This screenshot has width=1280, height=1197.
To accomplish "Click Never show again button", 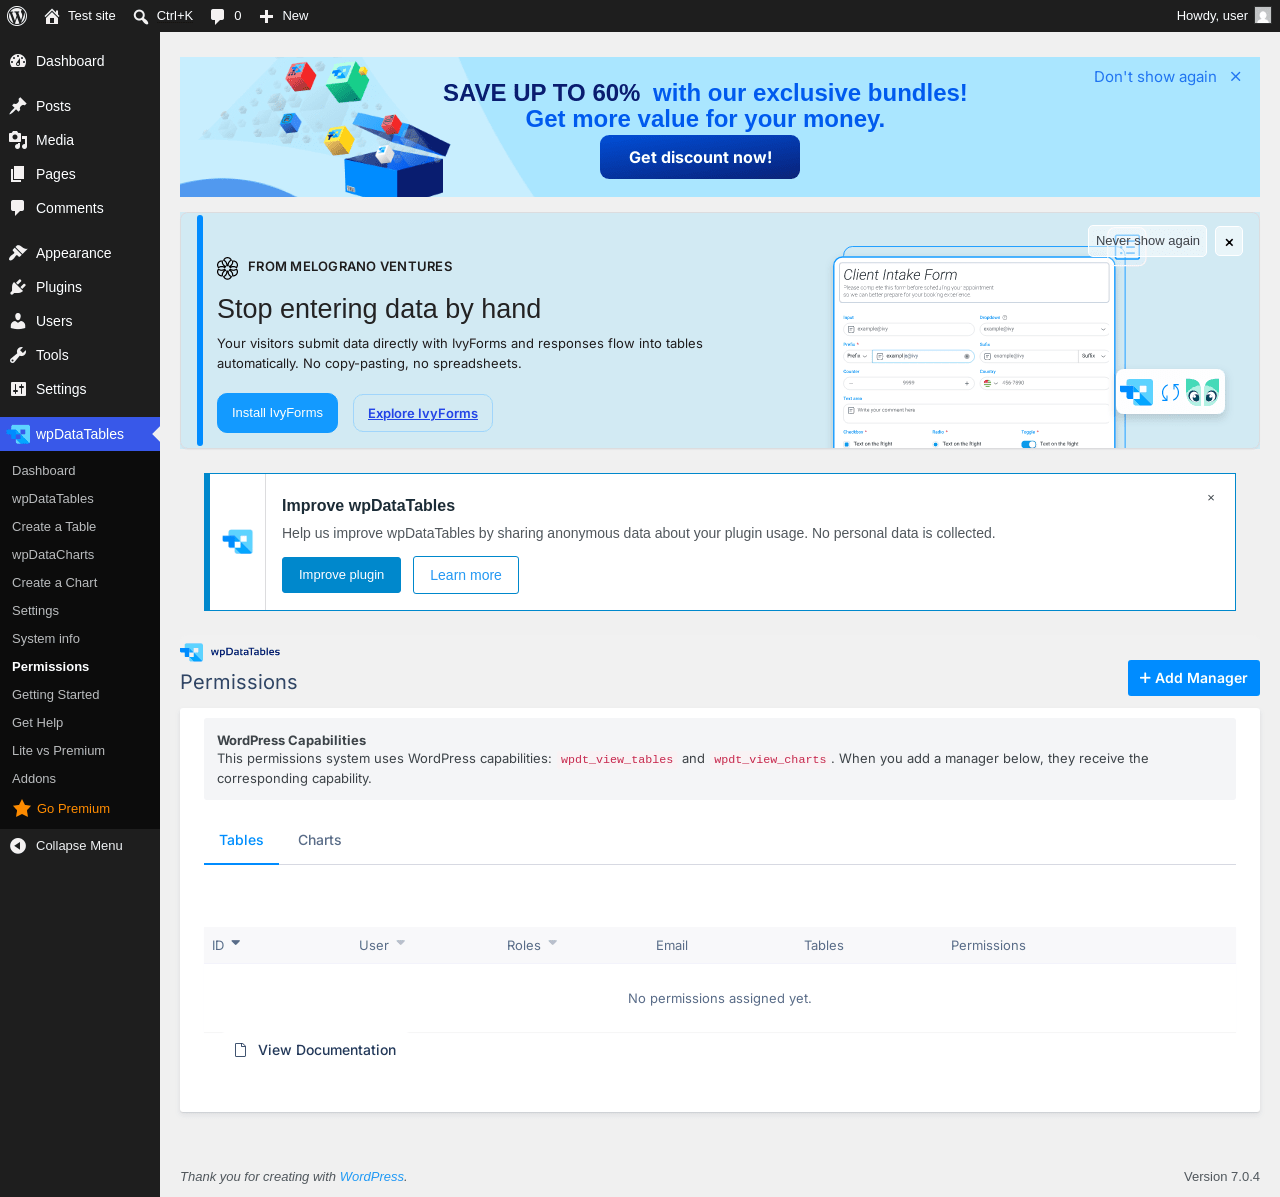I will [1148, 241].
